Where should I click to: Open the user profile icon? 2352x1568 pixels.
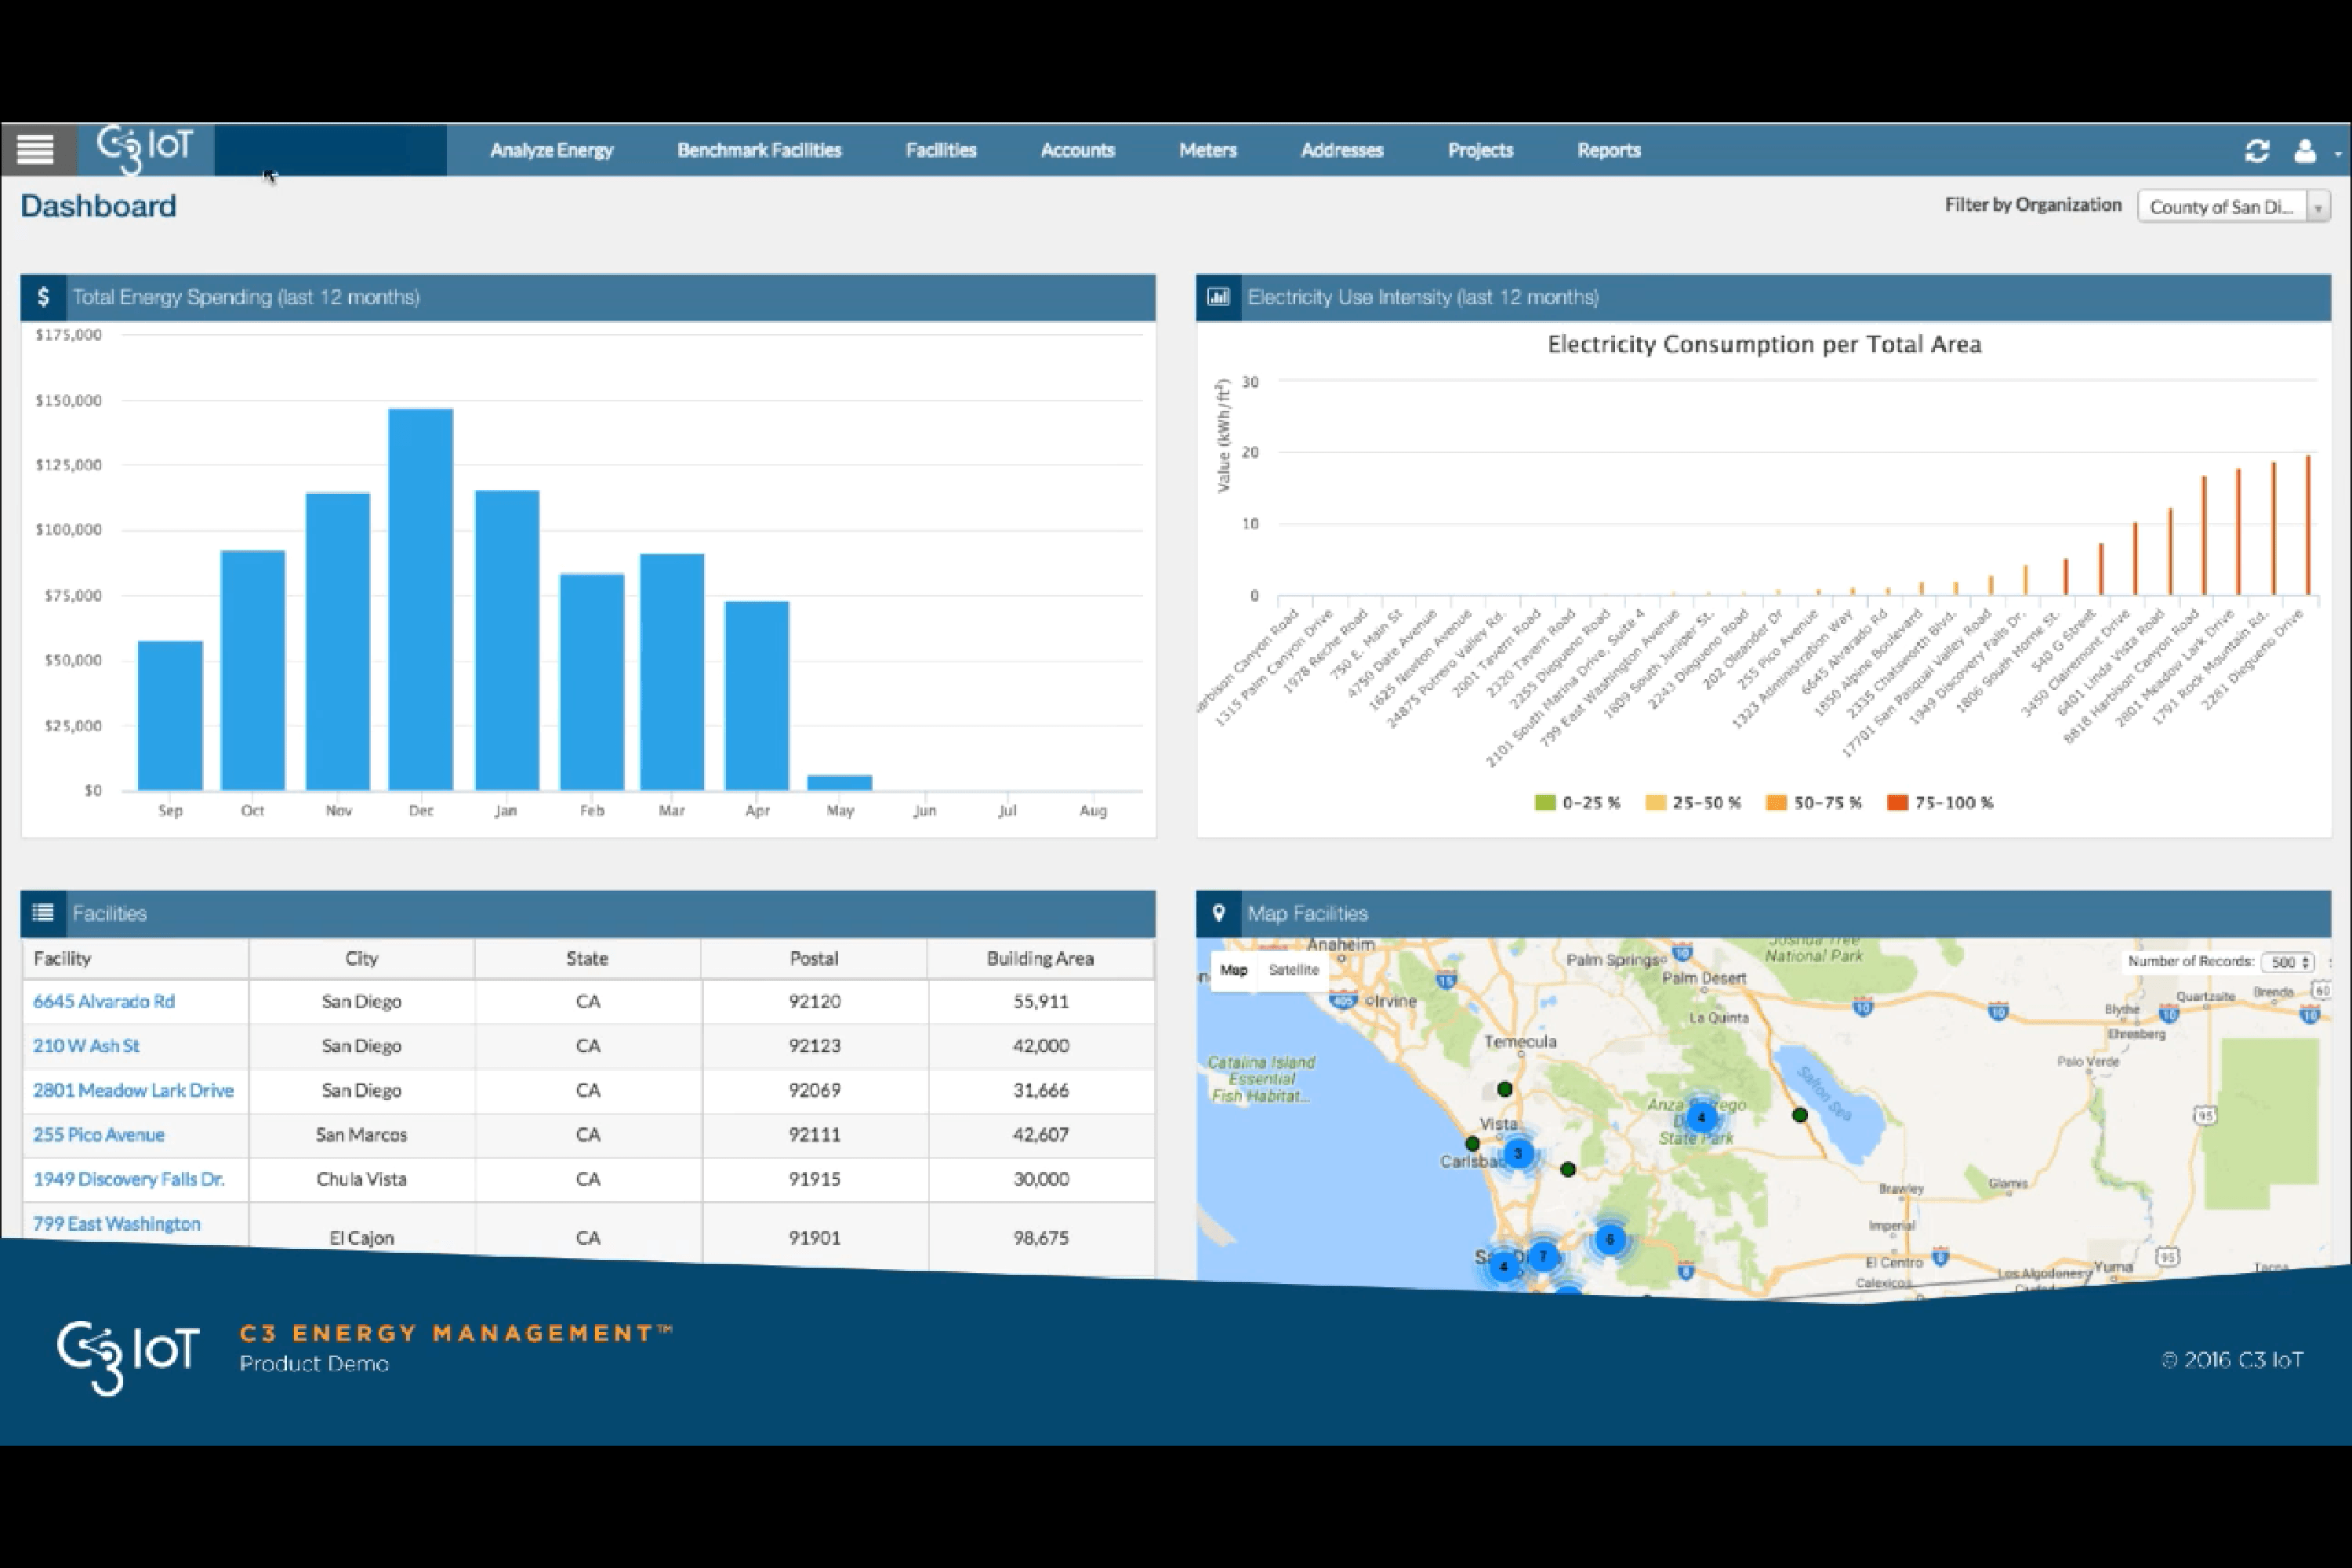point(2305,151)
